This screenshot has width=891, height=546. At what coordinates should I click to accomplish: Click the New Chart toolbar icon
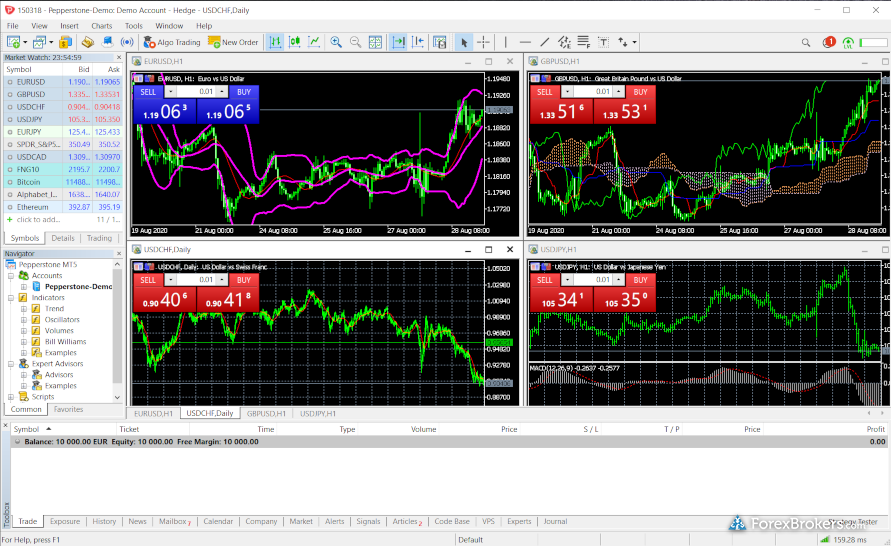point(13,42)
